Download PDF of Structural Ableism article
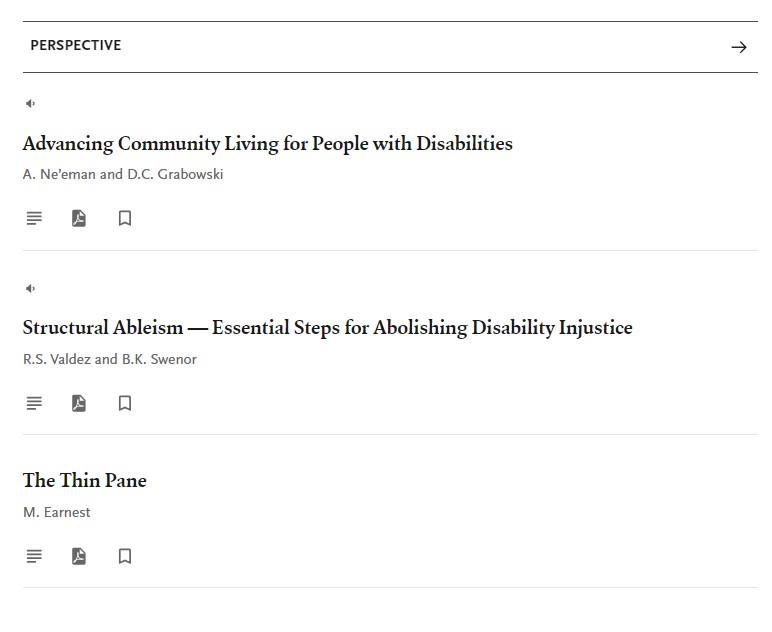This screenshot has width=772, height=632. [x=79, y=403]
